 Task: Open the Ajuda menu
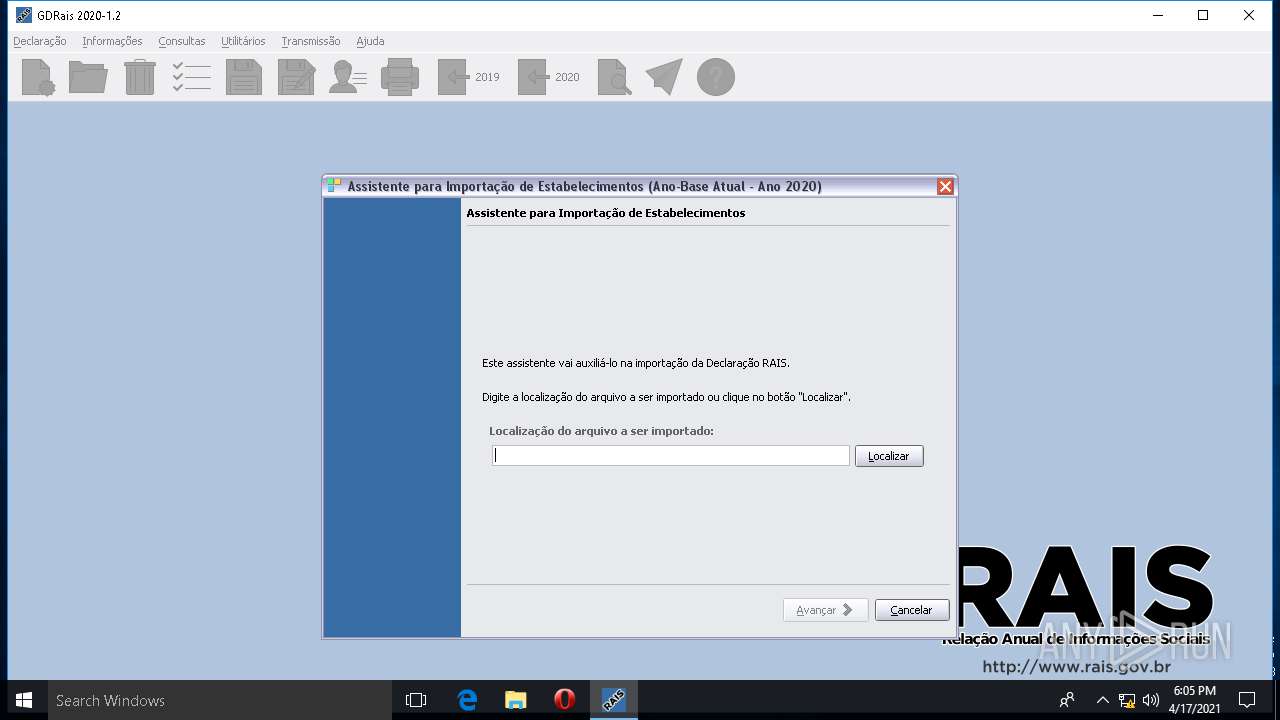(370, 41)
